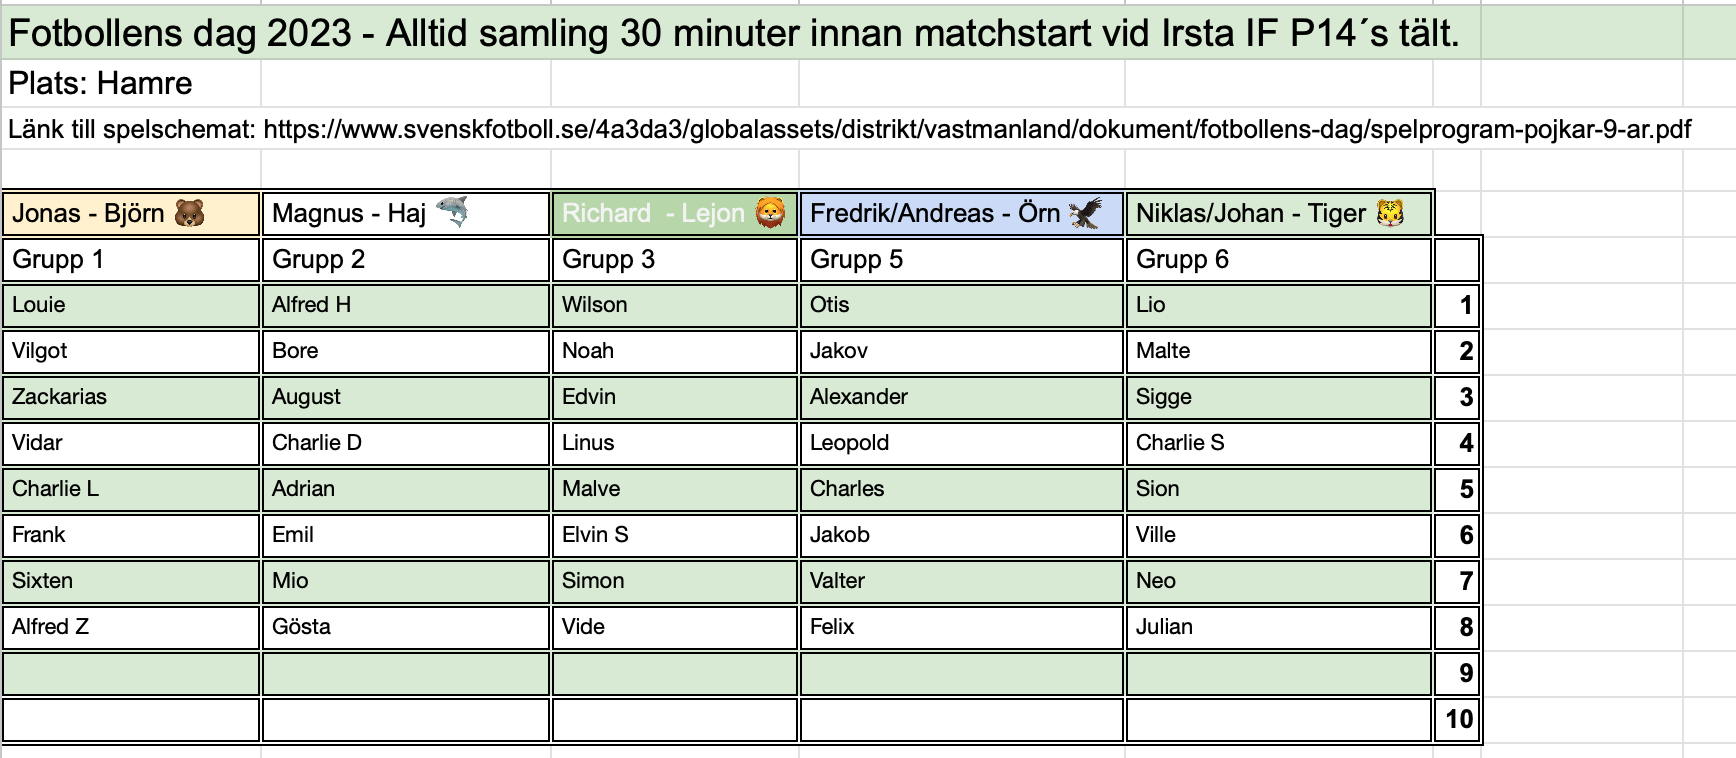1736x758 pixels.
Task: Open the svenskfotboll.se spelschema link
Action: pyautogui.click(x=977, y=129)
